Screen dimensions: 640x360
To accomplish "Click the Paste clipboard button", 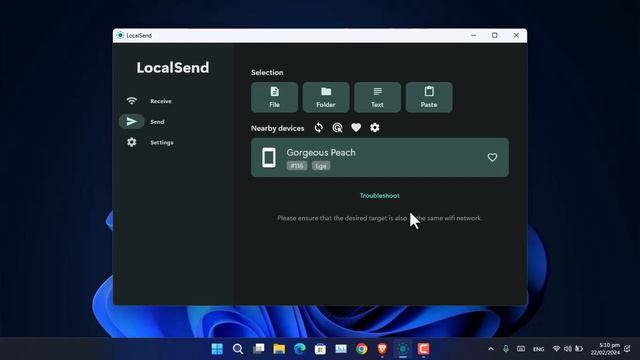I will [x=429, y=97].
